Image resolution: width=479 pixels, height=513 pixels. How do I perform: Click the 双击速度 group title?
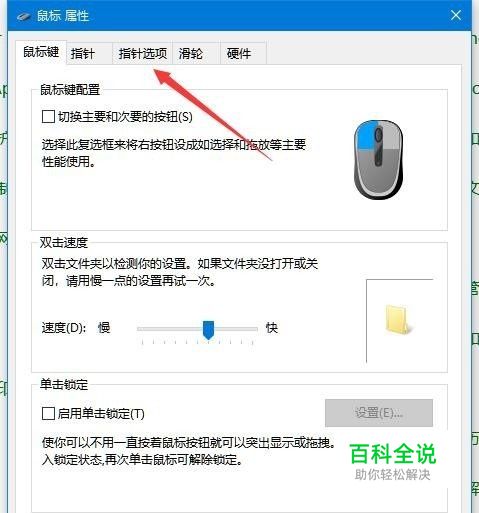[64, 242]
